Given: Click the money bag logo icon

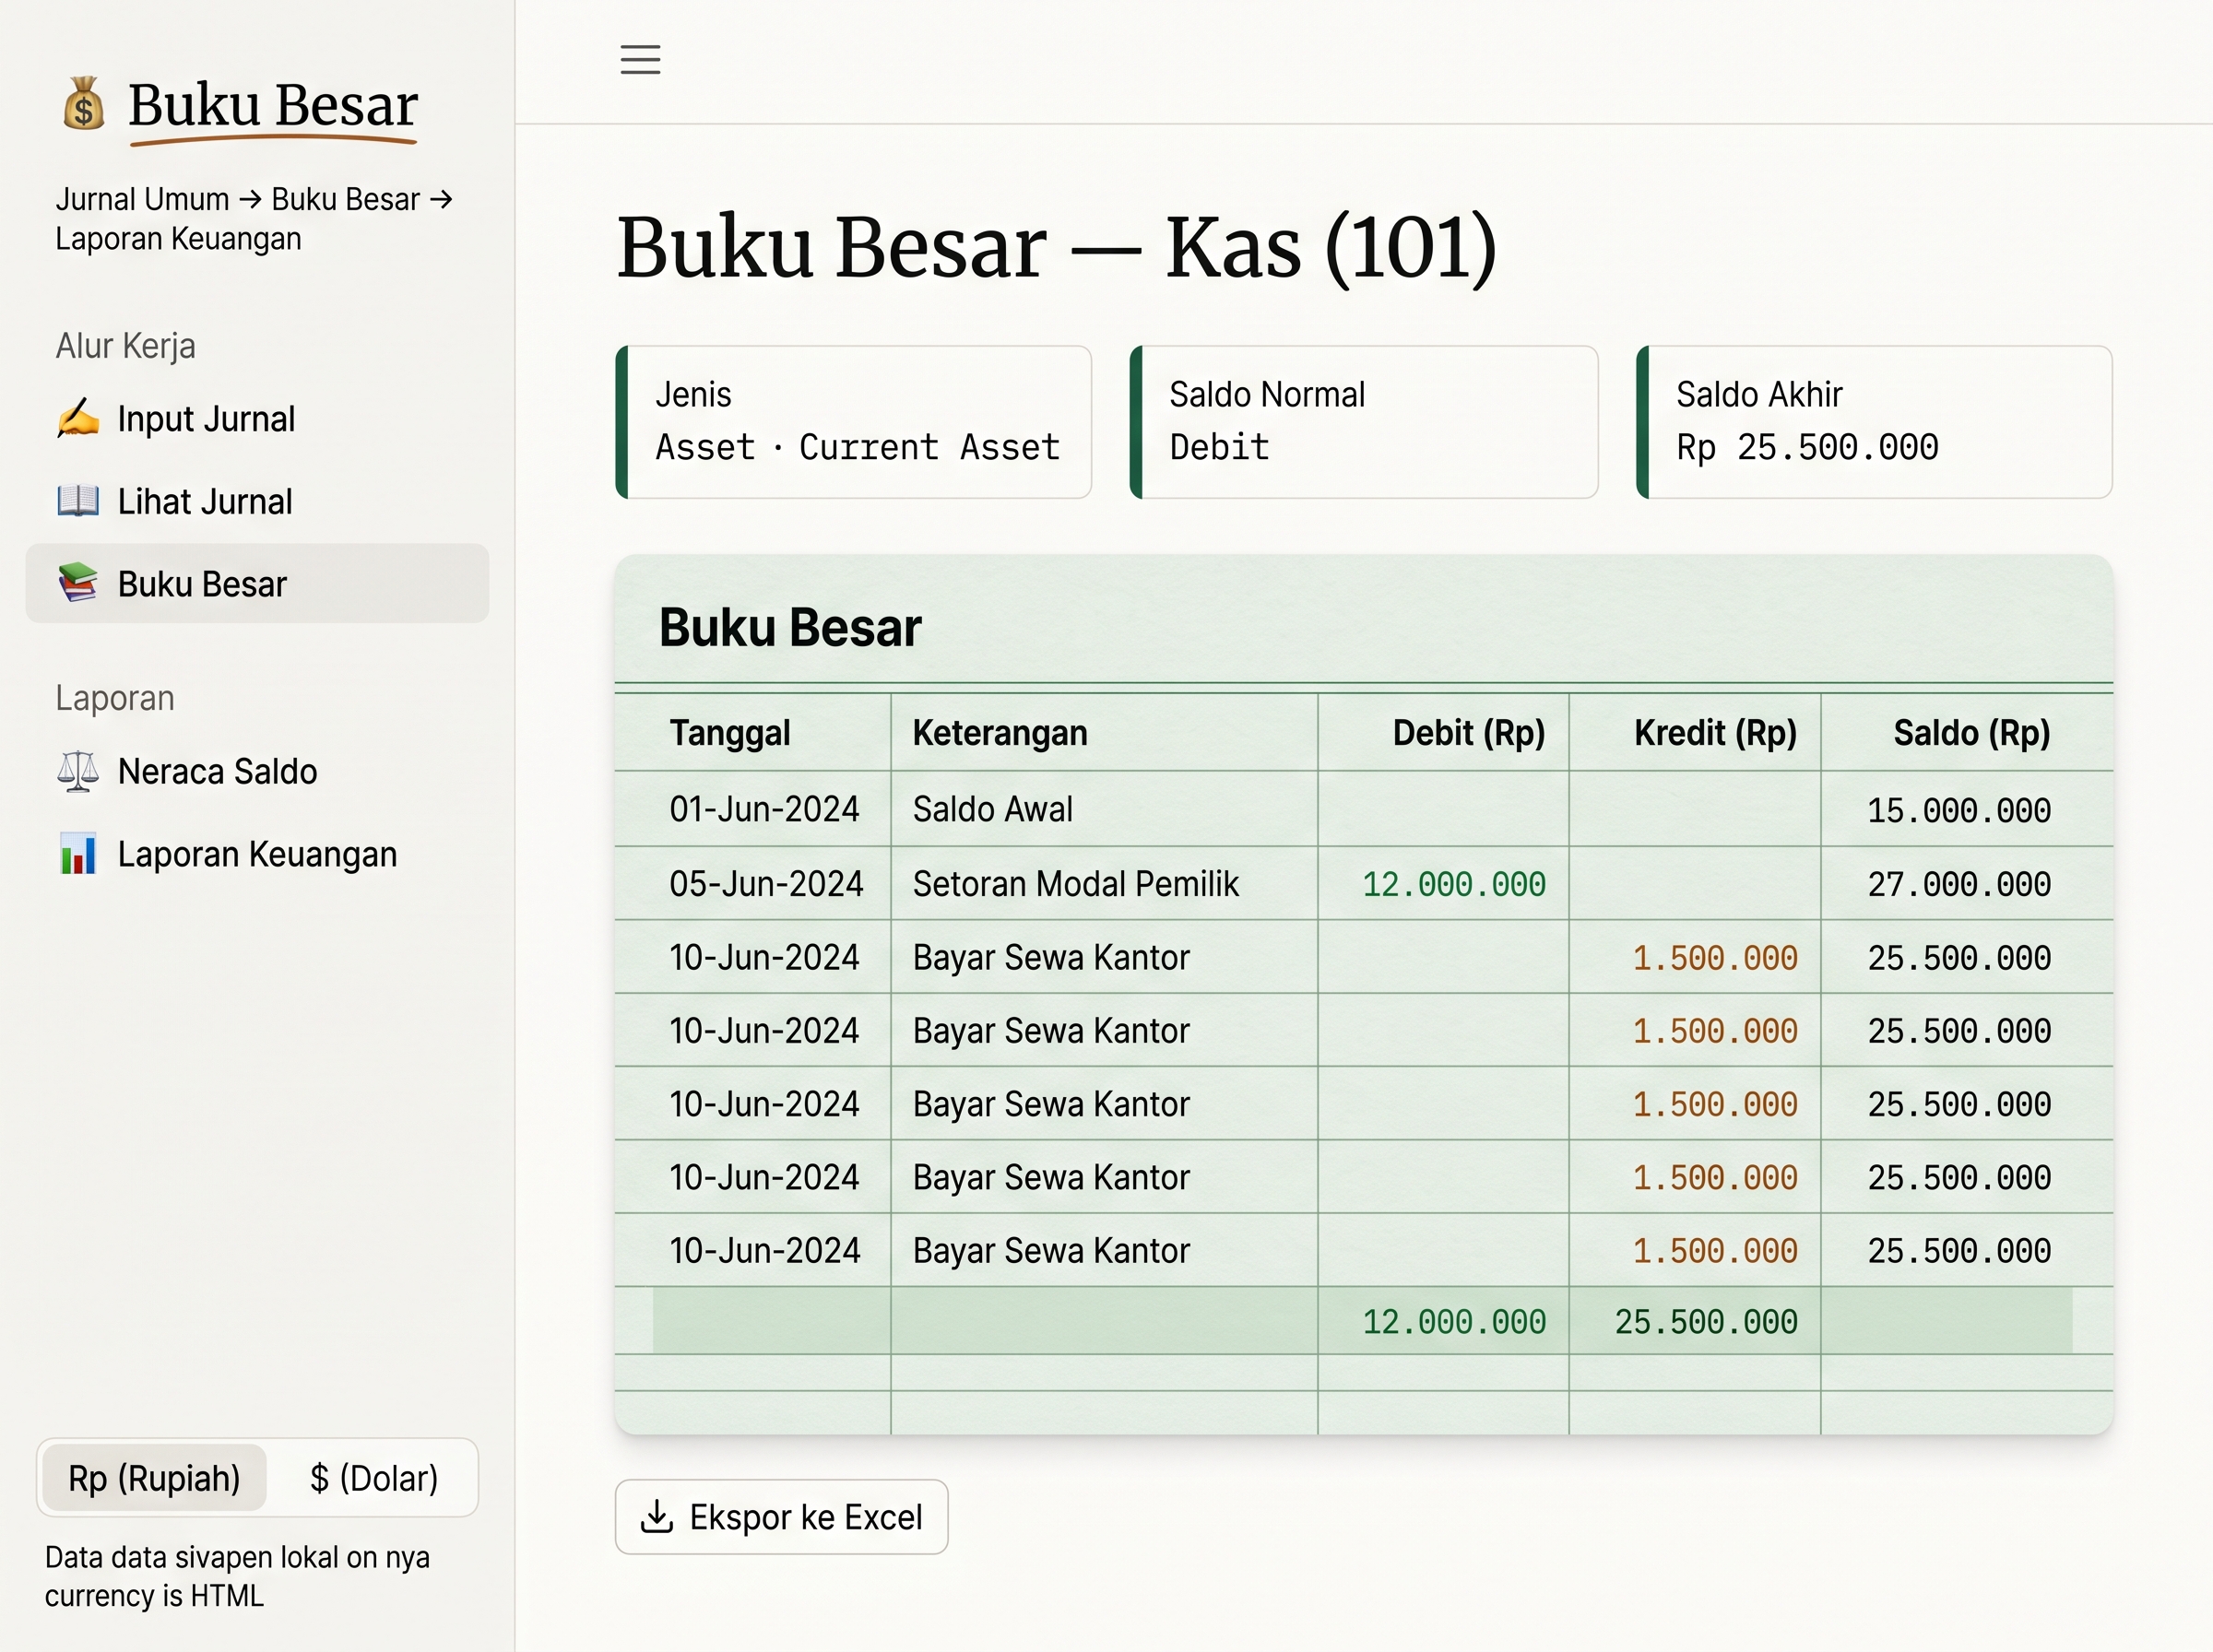Looking at the screenshot, I should [84, 104].
